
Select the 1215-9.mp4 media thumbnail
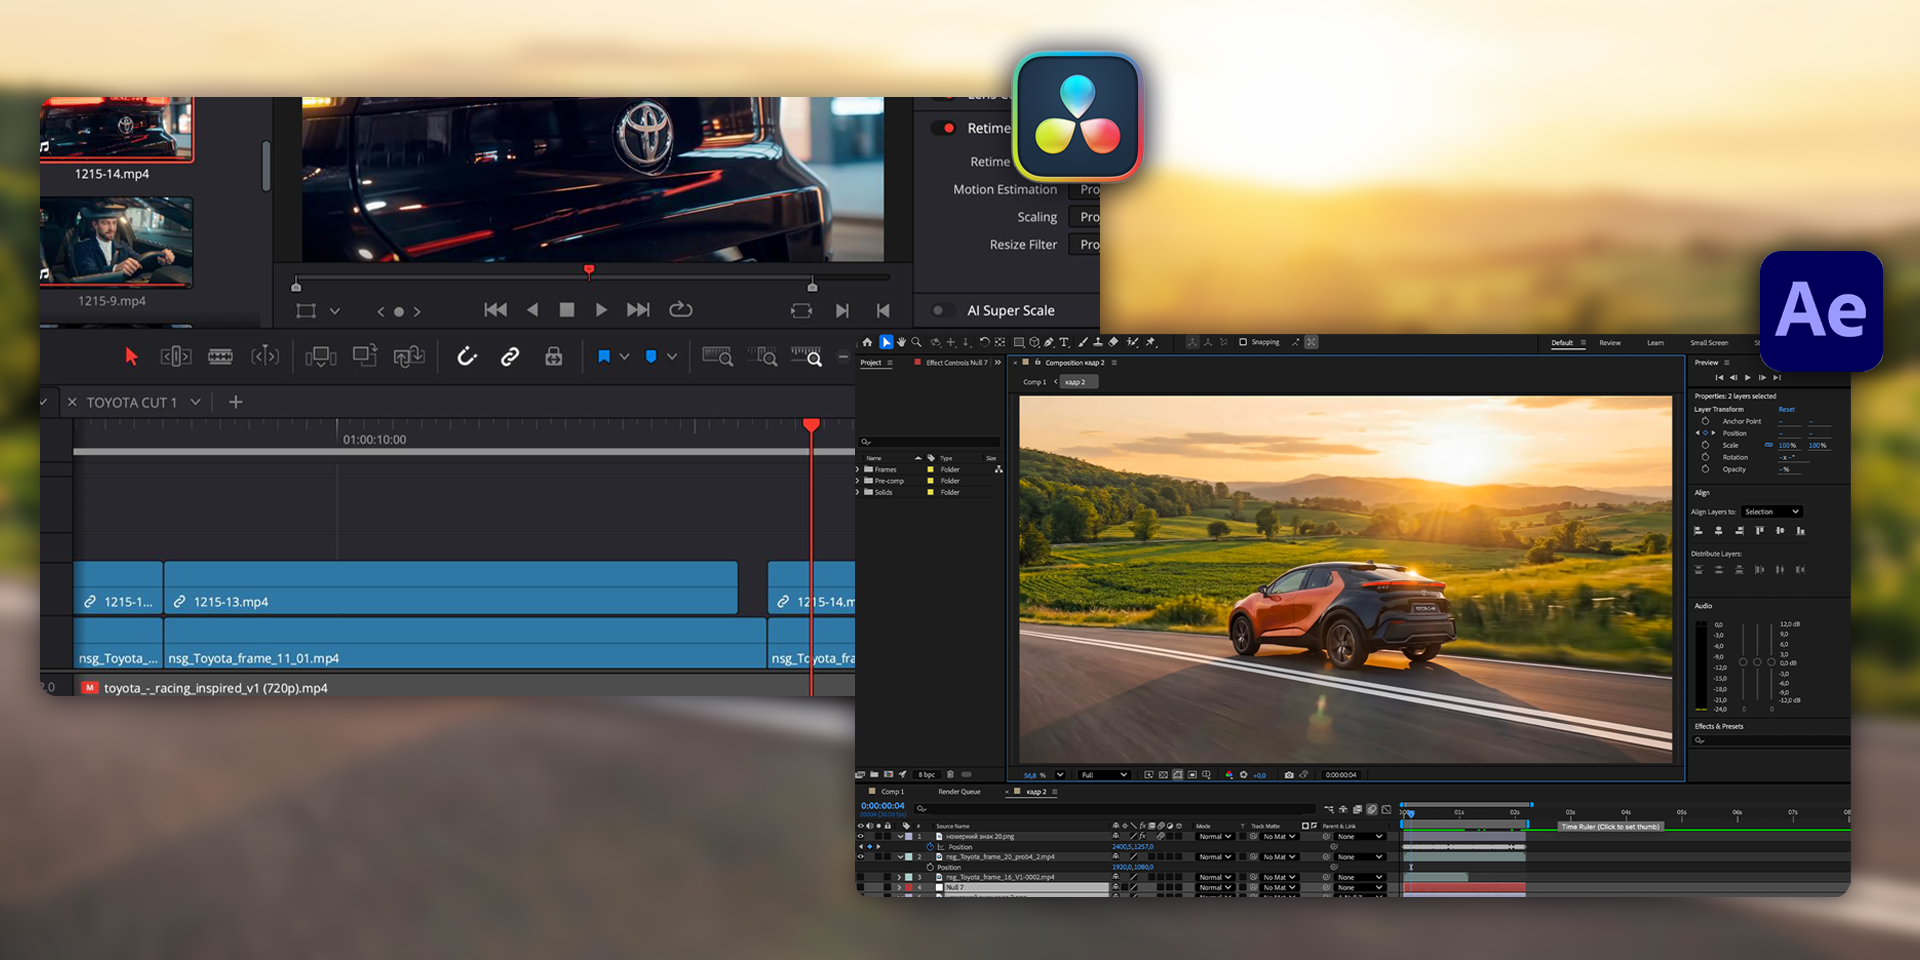click(116, 243)
